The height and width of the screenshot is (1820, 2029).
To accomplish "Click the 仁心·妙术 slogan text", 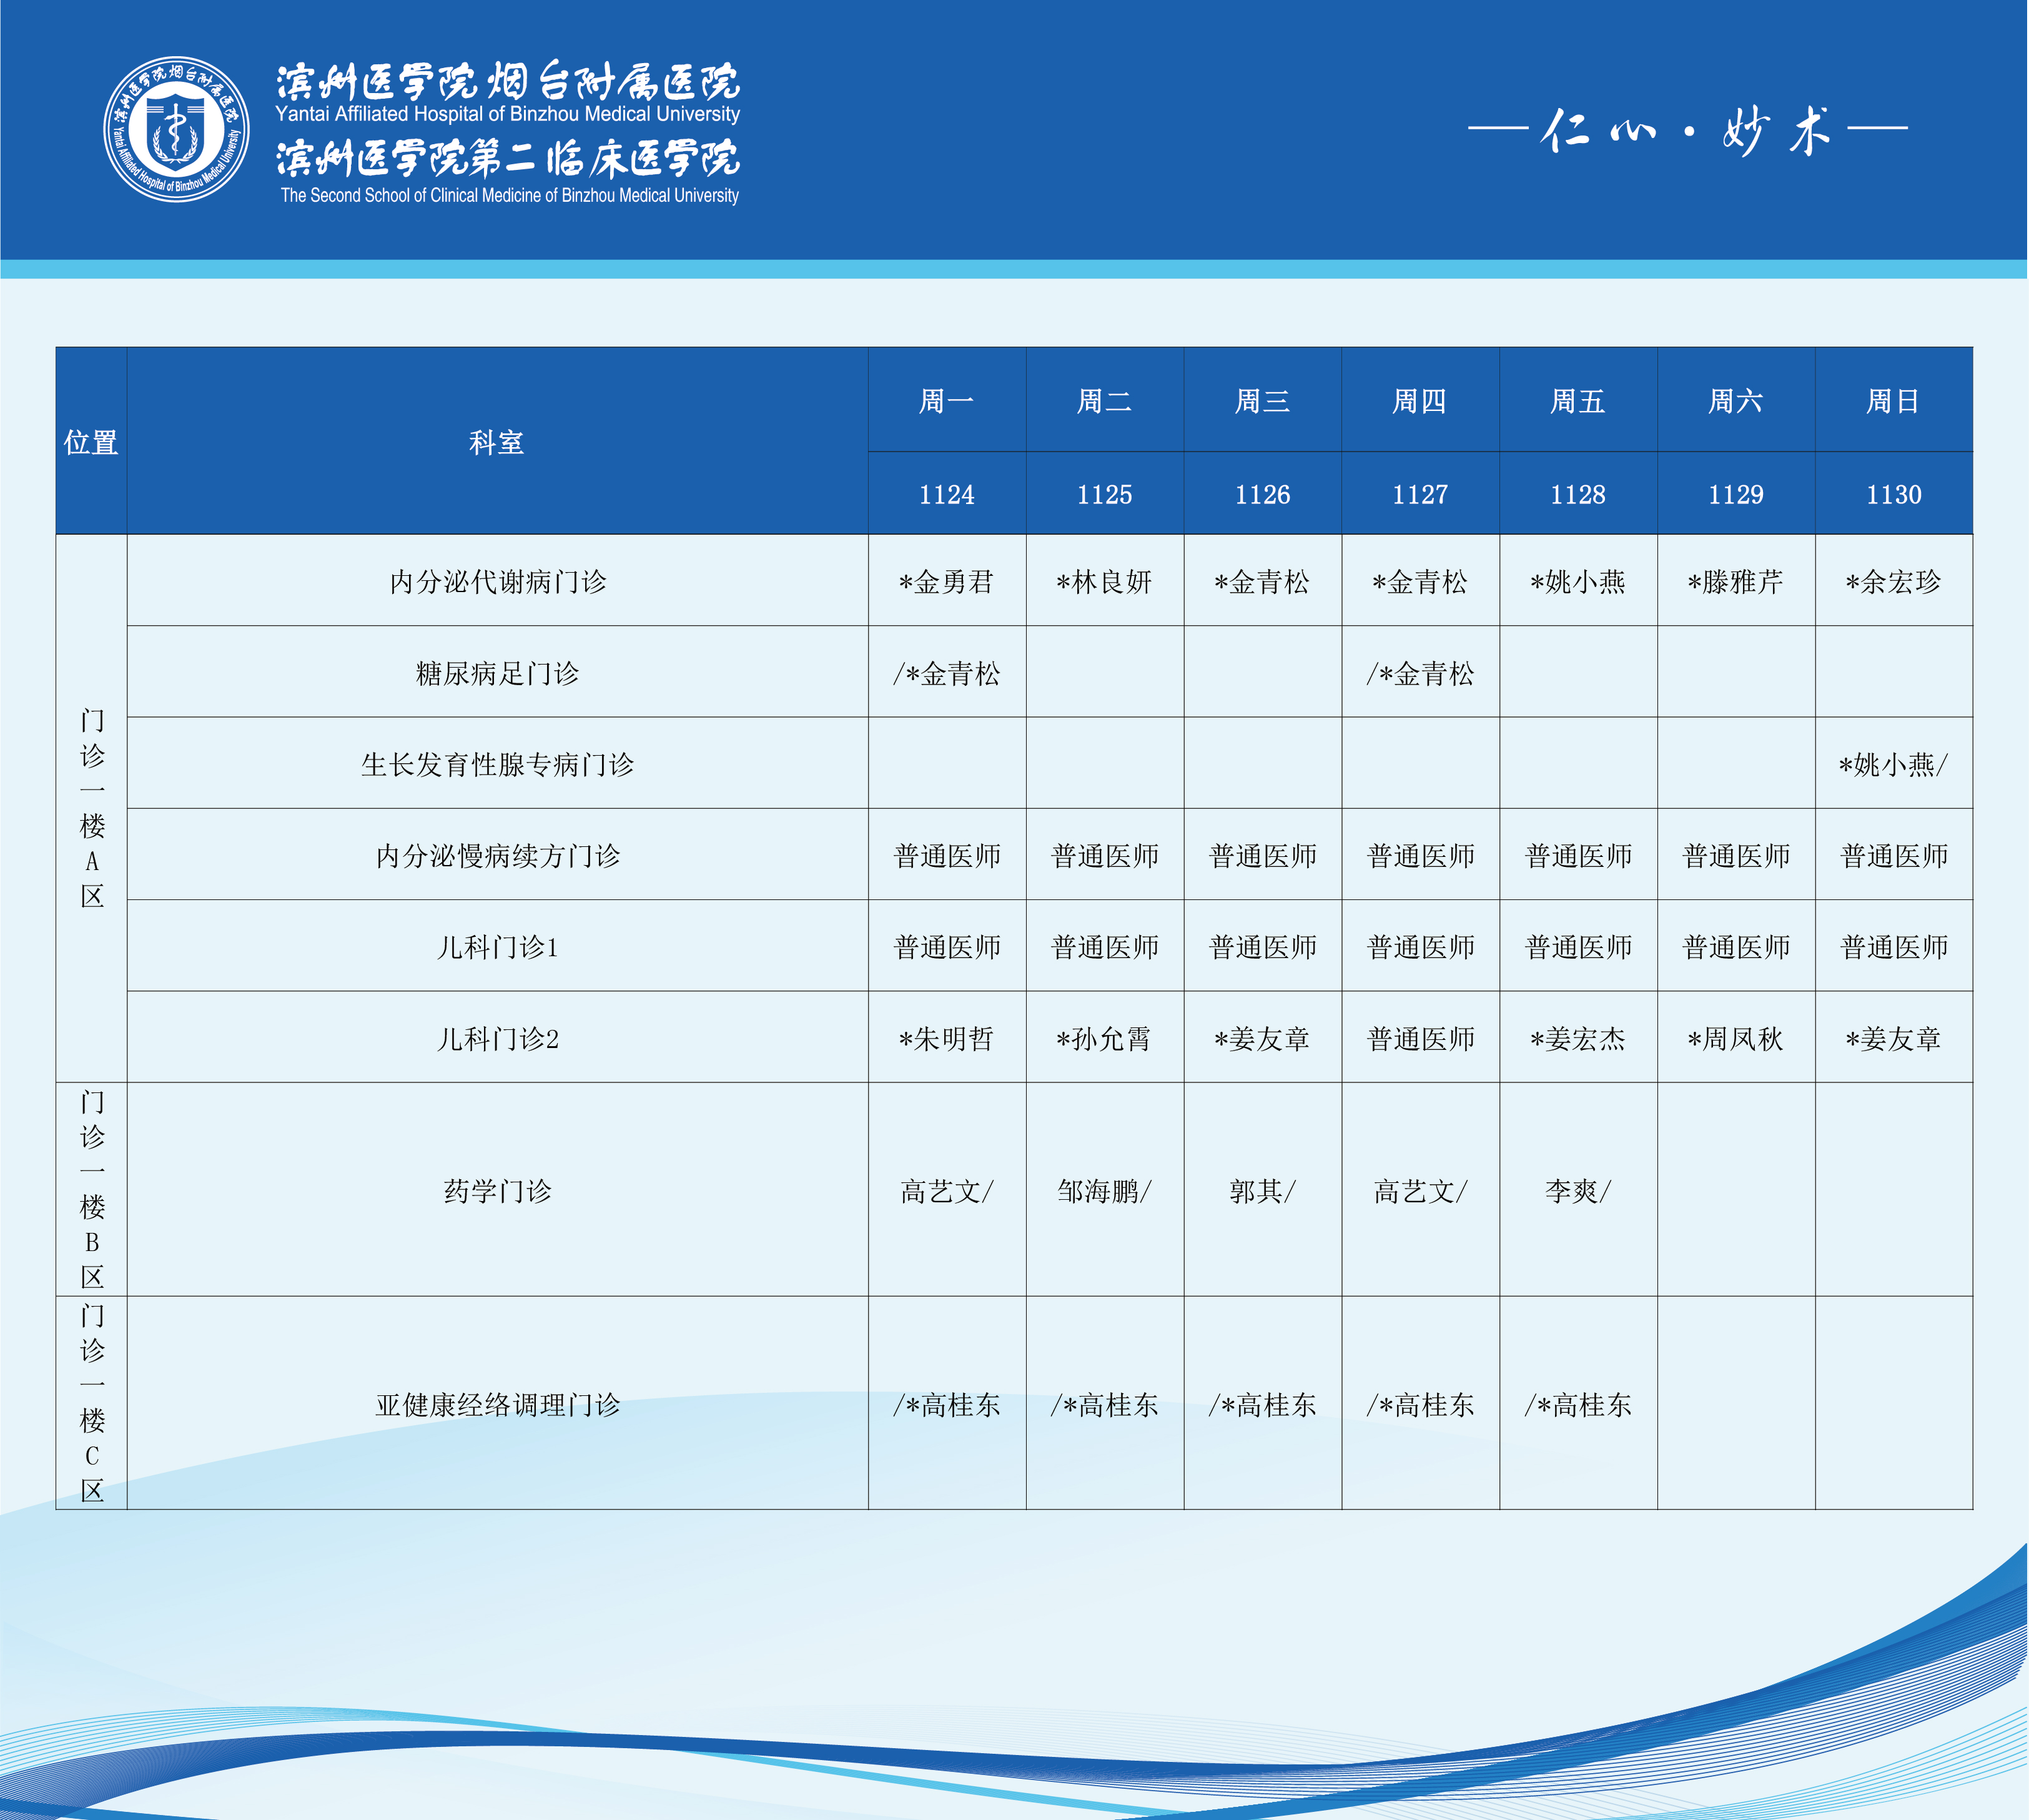I will 1687,131.
